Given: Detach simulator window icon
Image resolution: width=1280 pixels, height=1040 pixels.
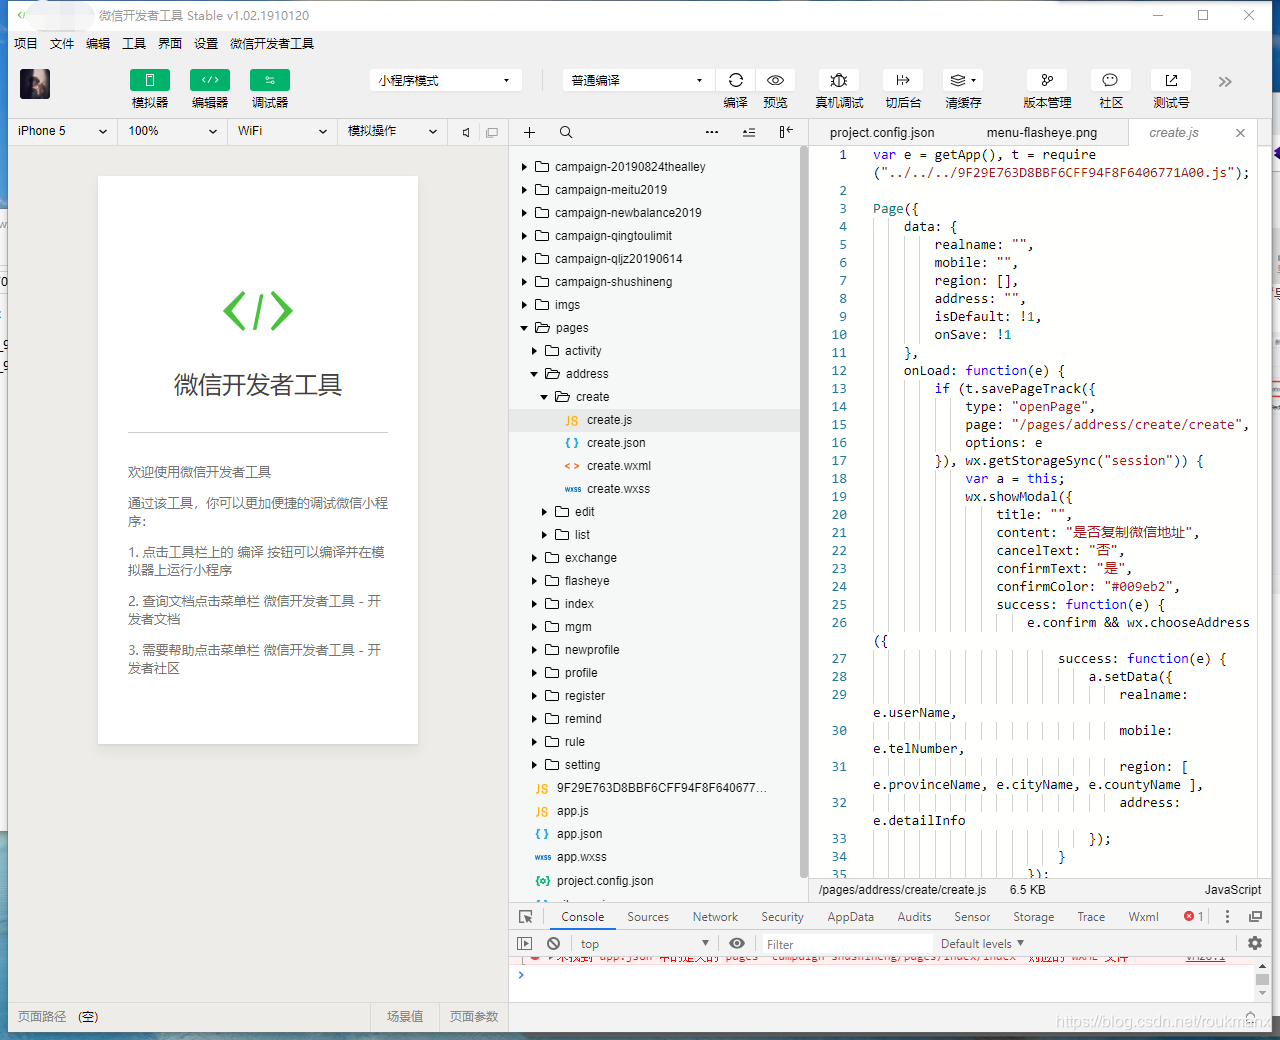Looking at the screenshot, I should tap(491, 132).
